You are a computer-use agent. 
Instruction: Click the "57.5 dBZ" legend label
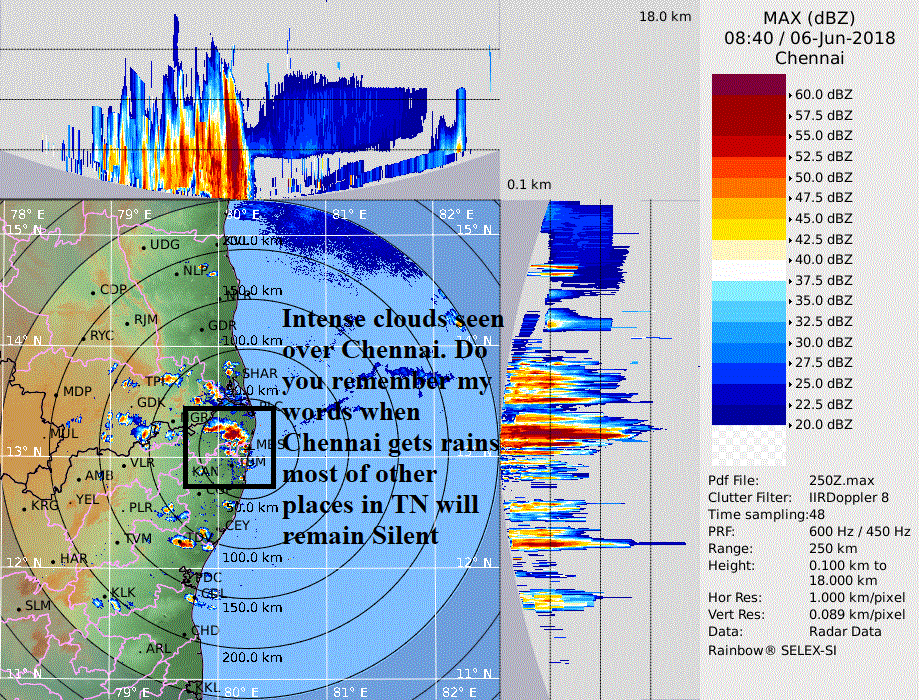click(823, 115)
